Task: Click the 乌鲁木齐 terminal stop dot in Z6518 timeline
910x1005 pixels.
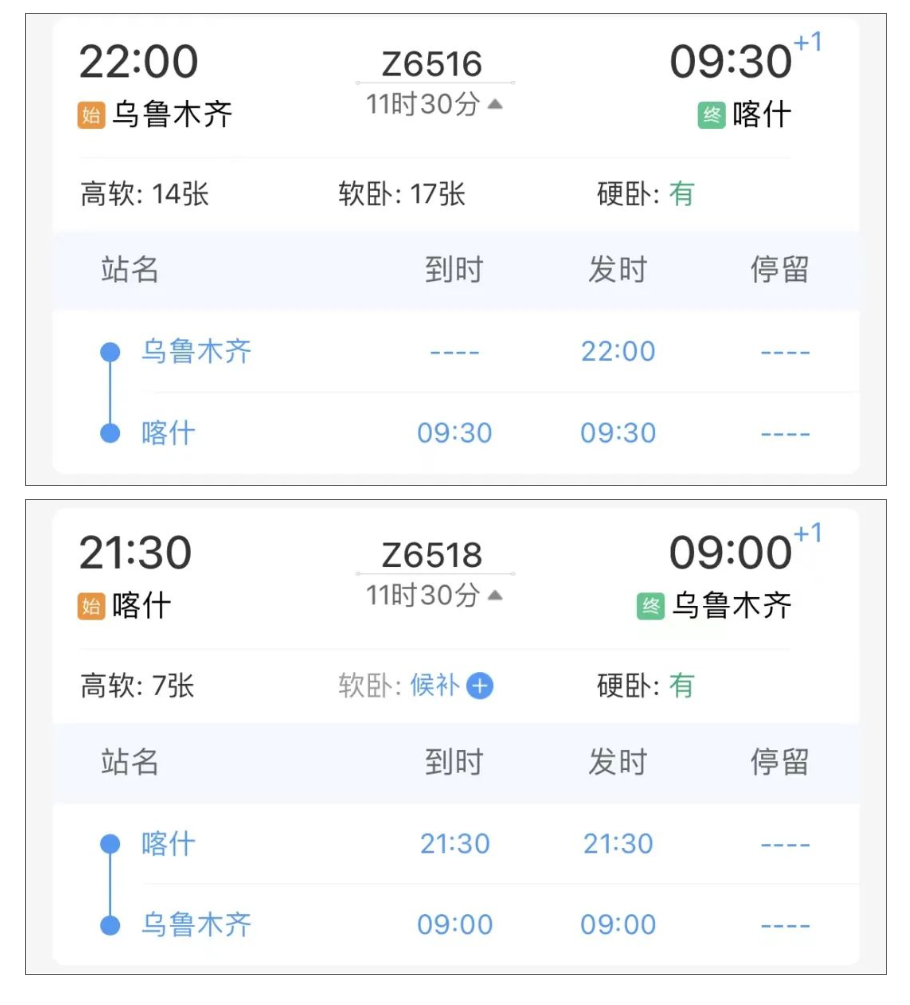Action: tap(110, 925)
